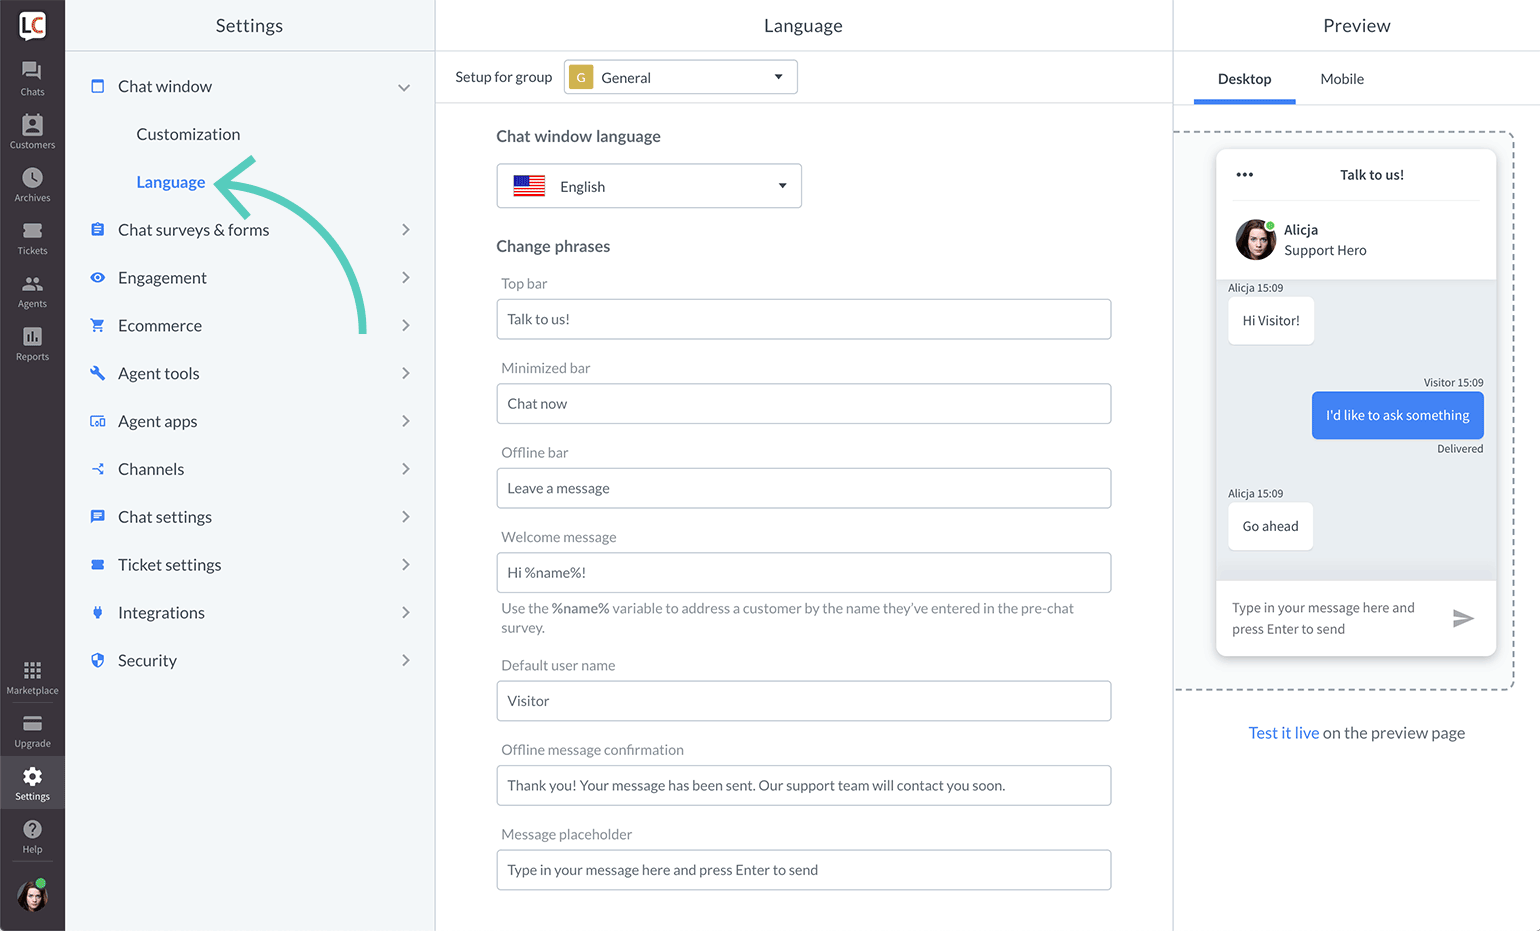Click the Welcome message input field
The width and height of the screenshot is (1540, 931).
804,573
